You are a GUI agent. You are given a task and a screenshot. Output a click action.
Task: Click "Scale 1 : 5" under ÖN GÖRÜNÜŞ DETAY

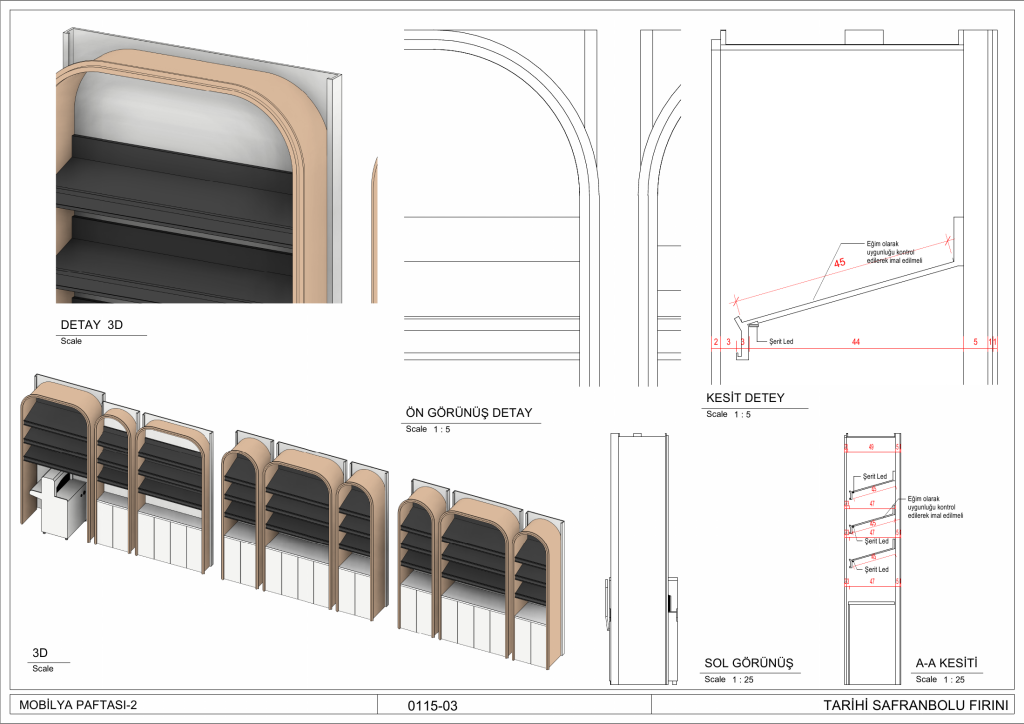[x=428, y=429]
